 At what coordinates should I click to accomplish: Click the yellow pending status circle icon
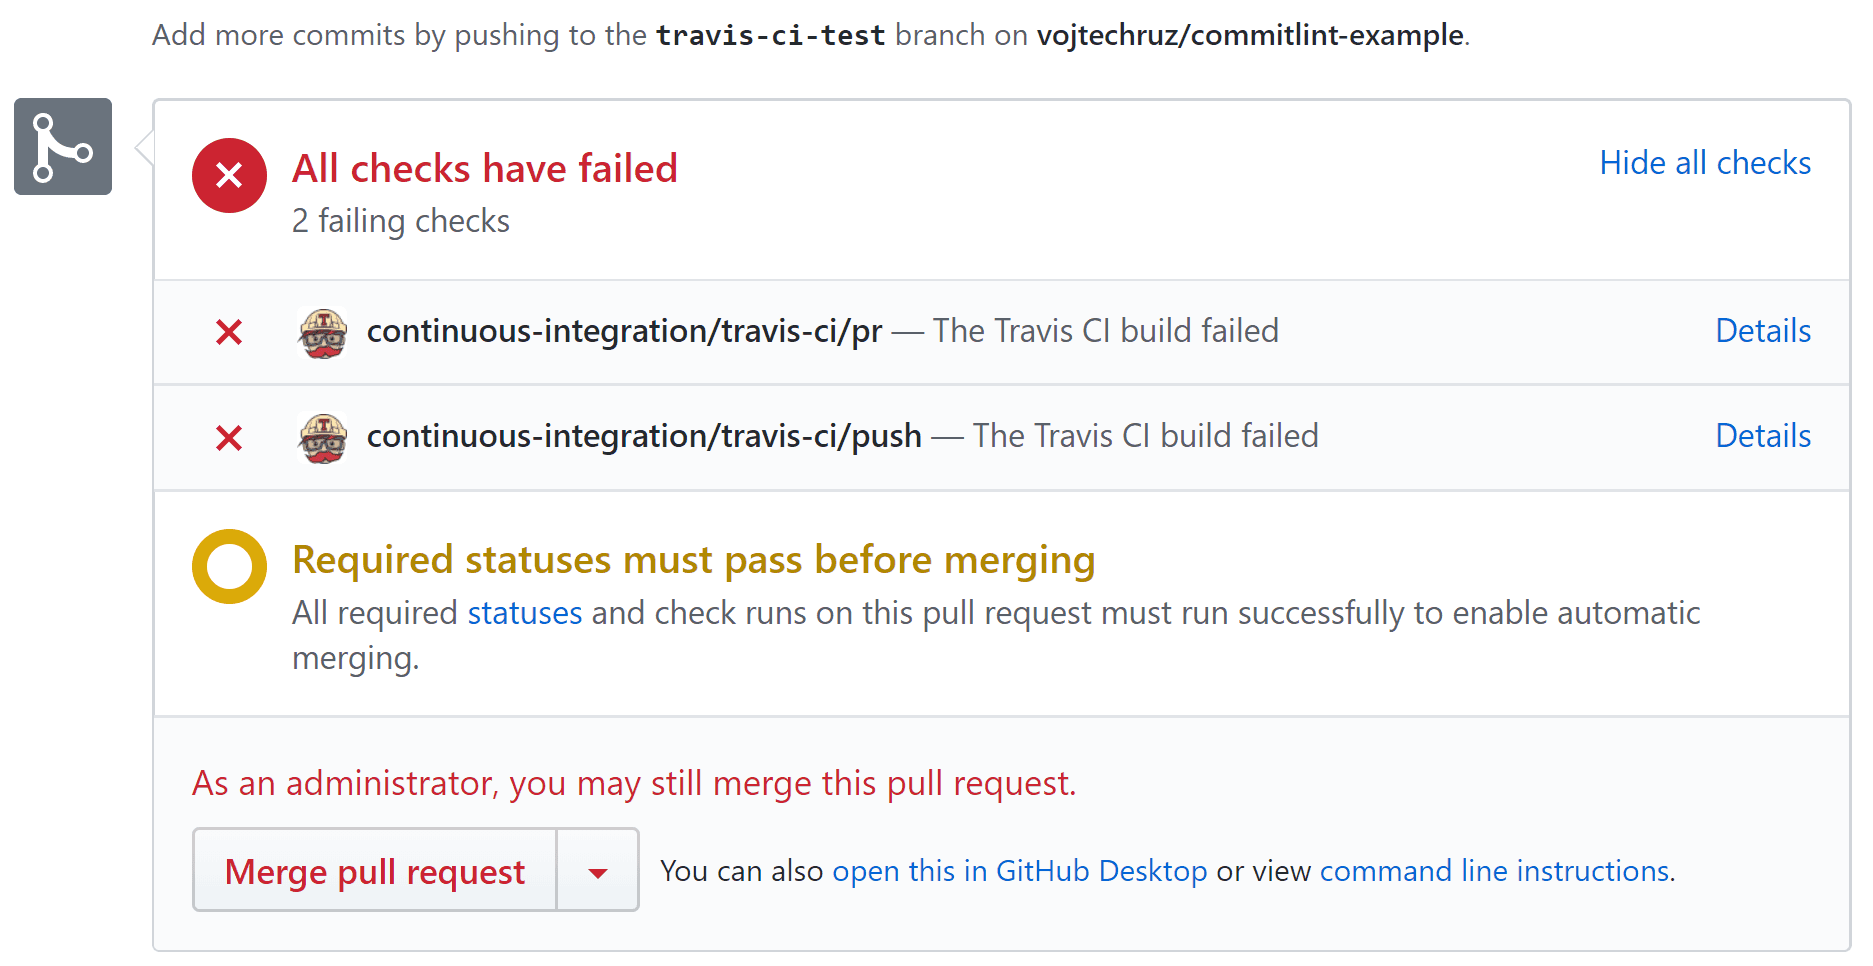pyautogui.click(x=229, y=566)
